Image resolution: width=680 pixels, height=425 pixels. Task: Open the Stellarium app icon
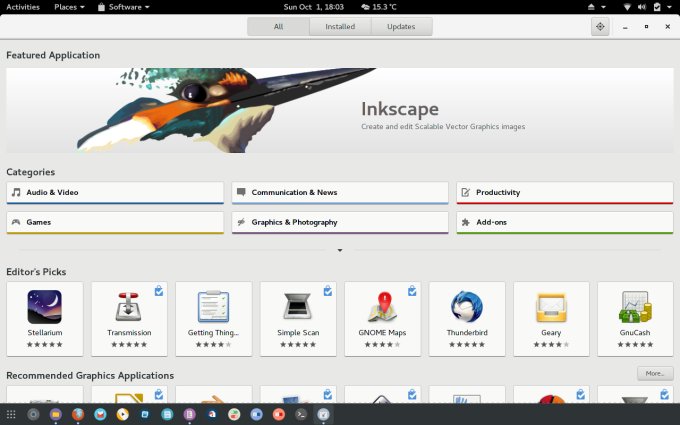[x=45, y=307]
